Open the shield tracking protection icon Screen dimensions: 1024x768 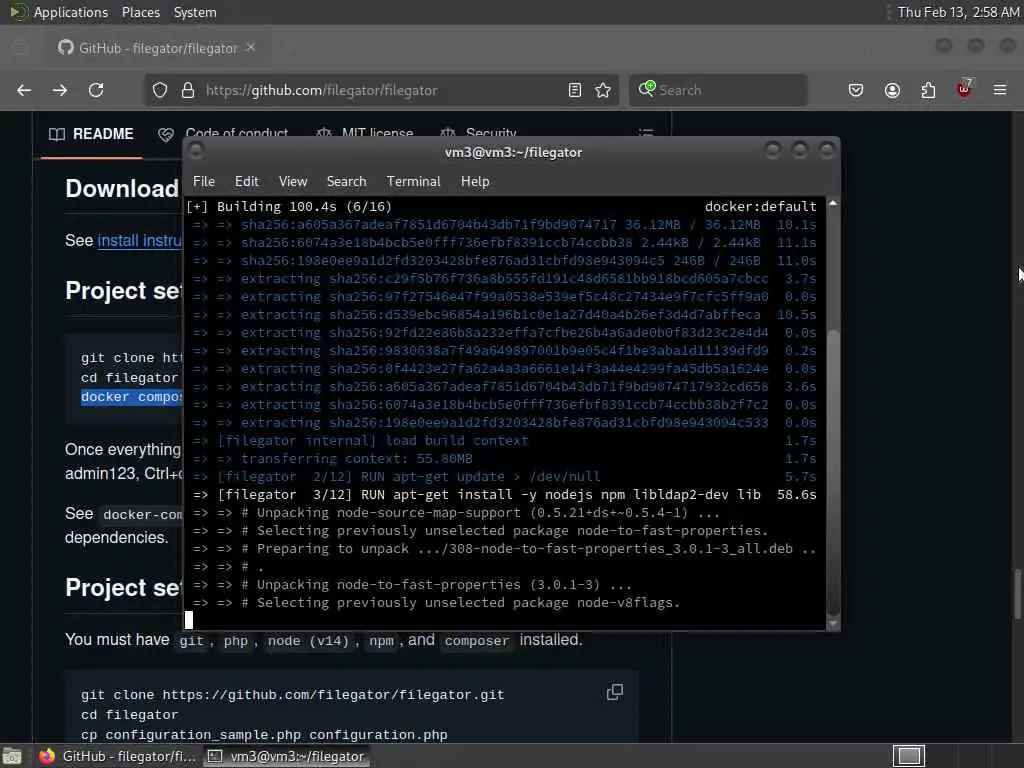(160, 90)
